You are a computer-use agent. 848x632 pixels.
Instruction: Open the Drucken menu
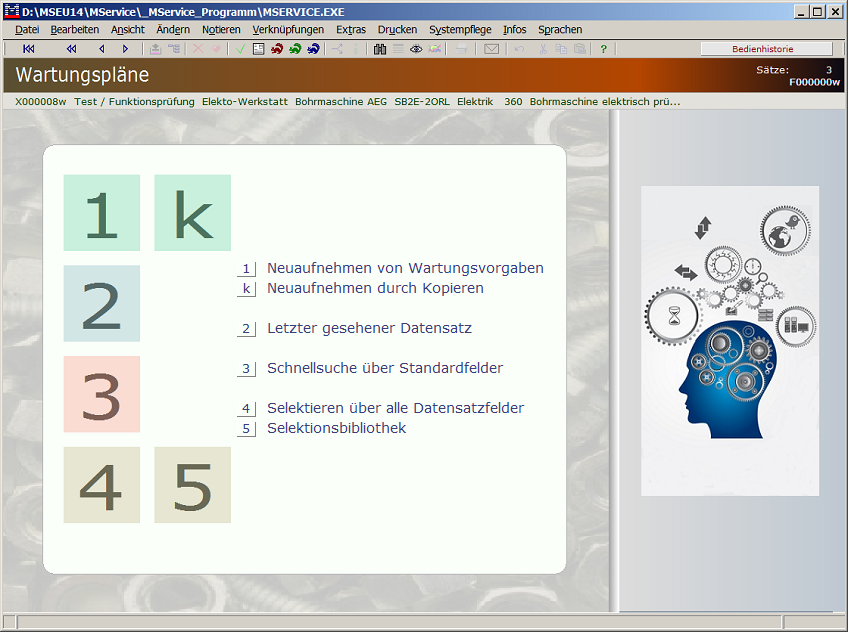[397, 30]
